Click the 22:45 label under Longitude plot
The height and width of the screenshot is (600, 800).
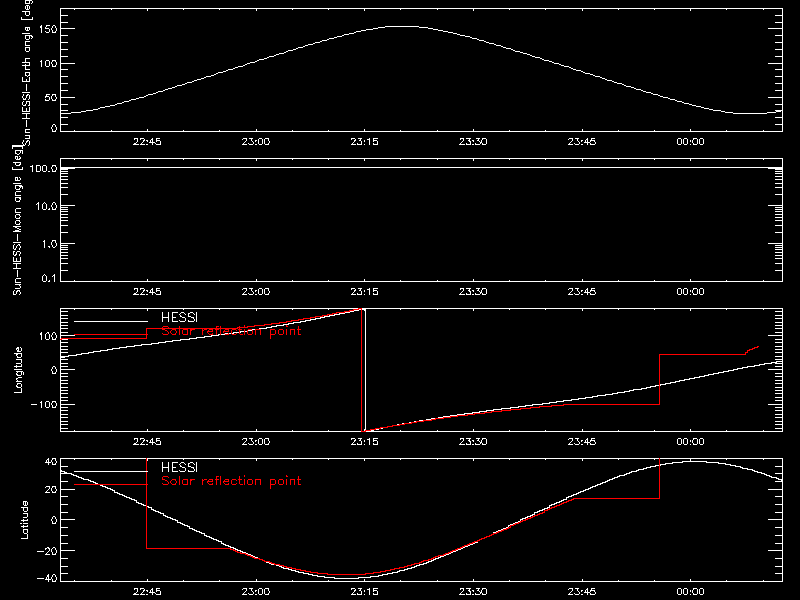[147, 442]
